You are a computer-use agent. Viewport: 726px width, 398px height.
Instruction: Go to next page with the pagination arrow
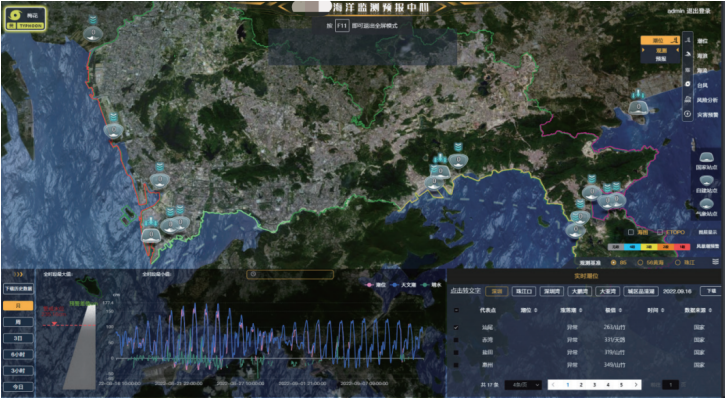[636, 385]
